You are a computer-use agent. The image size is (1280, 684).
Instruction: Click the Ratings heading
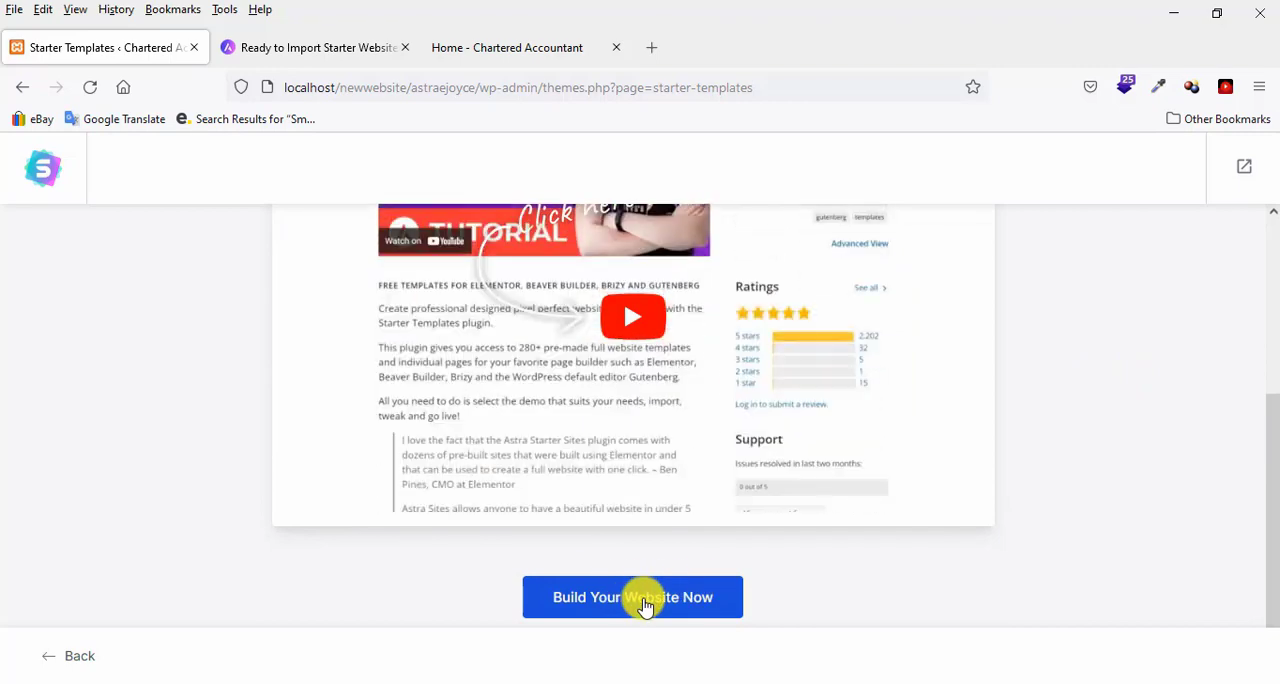tap(757, 287)
